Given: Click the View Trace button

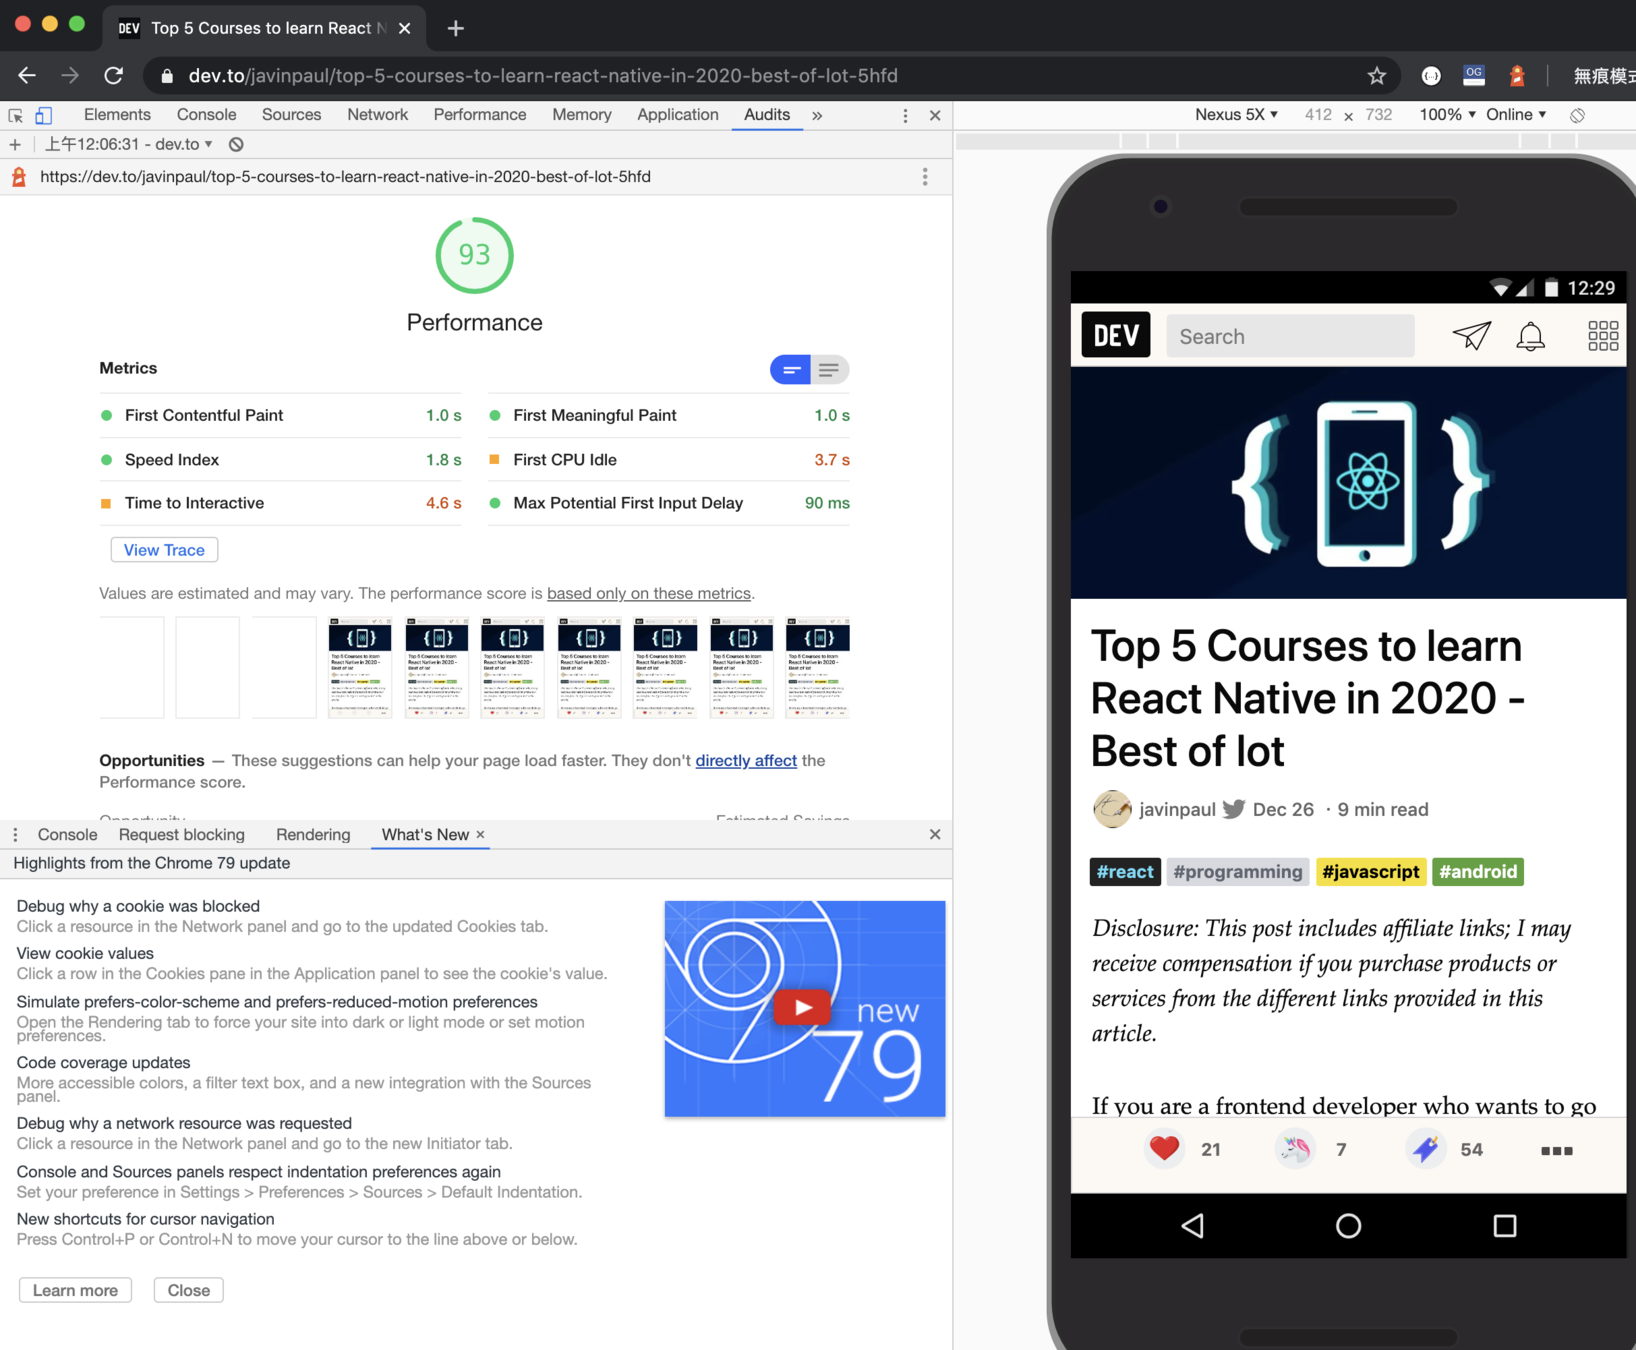Looking at the screenshot, I should click(164, 550).
